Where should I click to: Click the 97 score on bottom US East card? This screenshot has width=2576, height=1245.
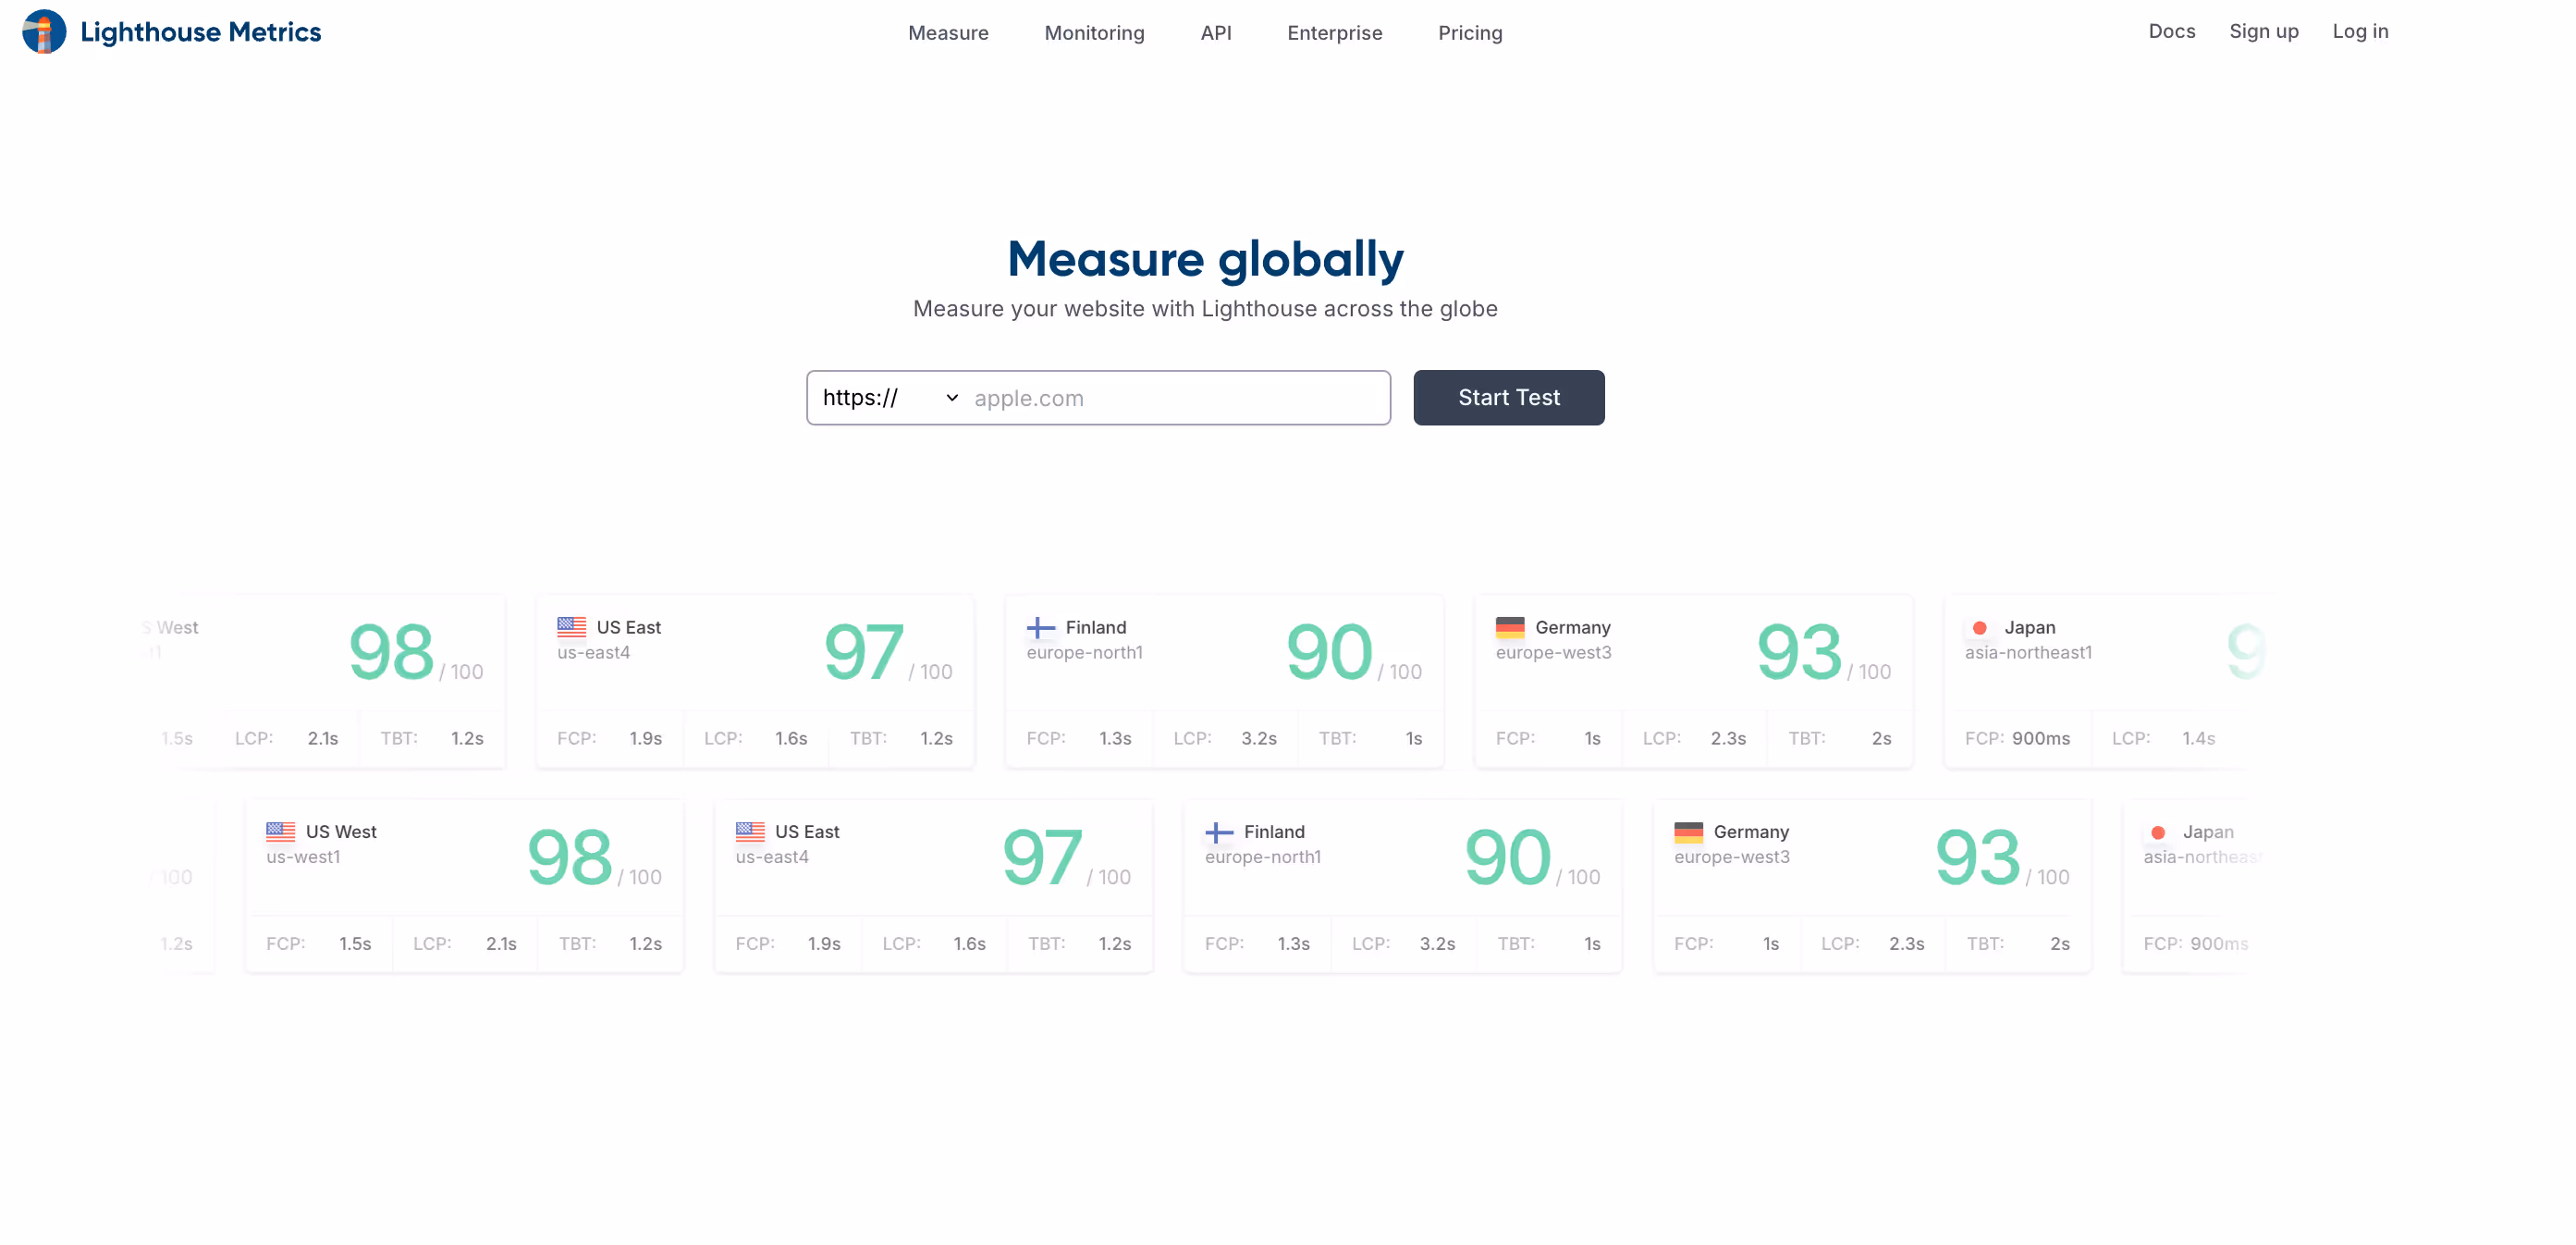[x=1041, y=857]
